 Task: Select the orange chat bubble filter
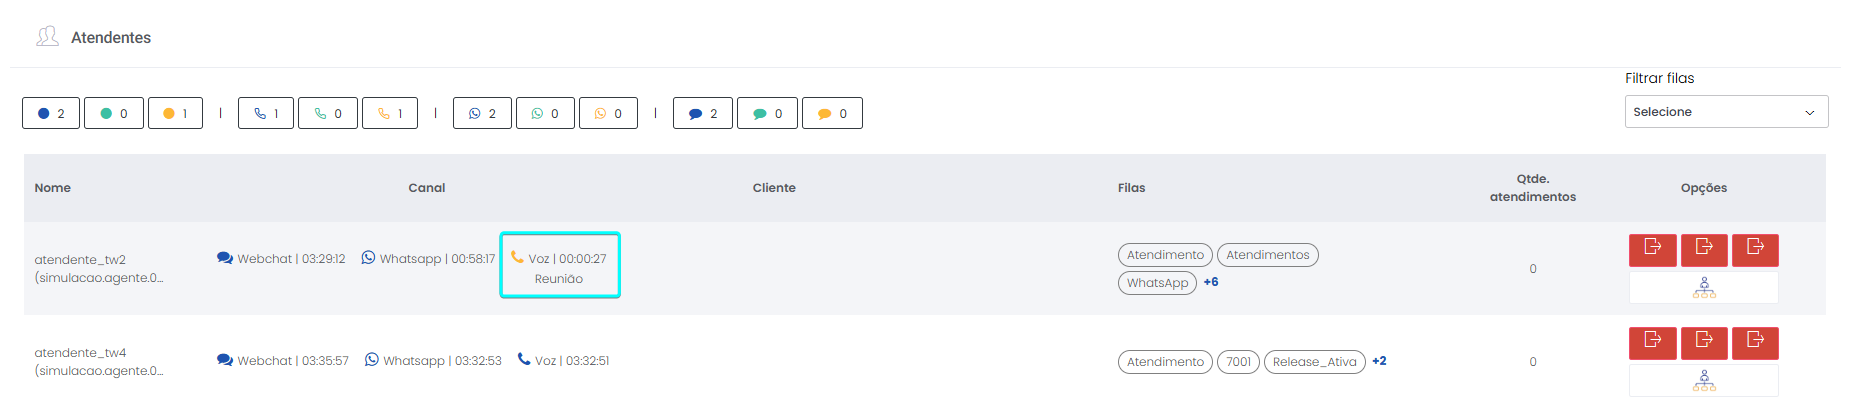pyautogui.click(x=832, y=113)
